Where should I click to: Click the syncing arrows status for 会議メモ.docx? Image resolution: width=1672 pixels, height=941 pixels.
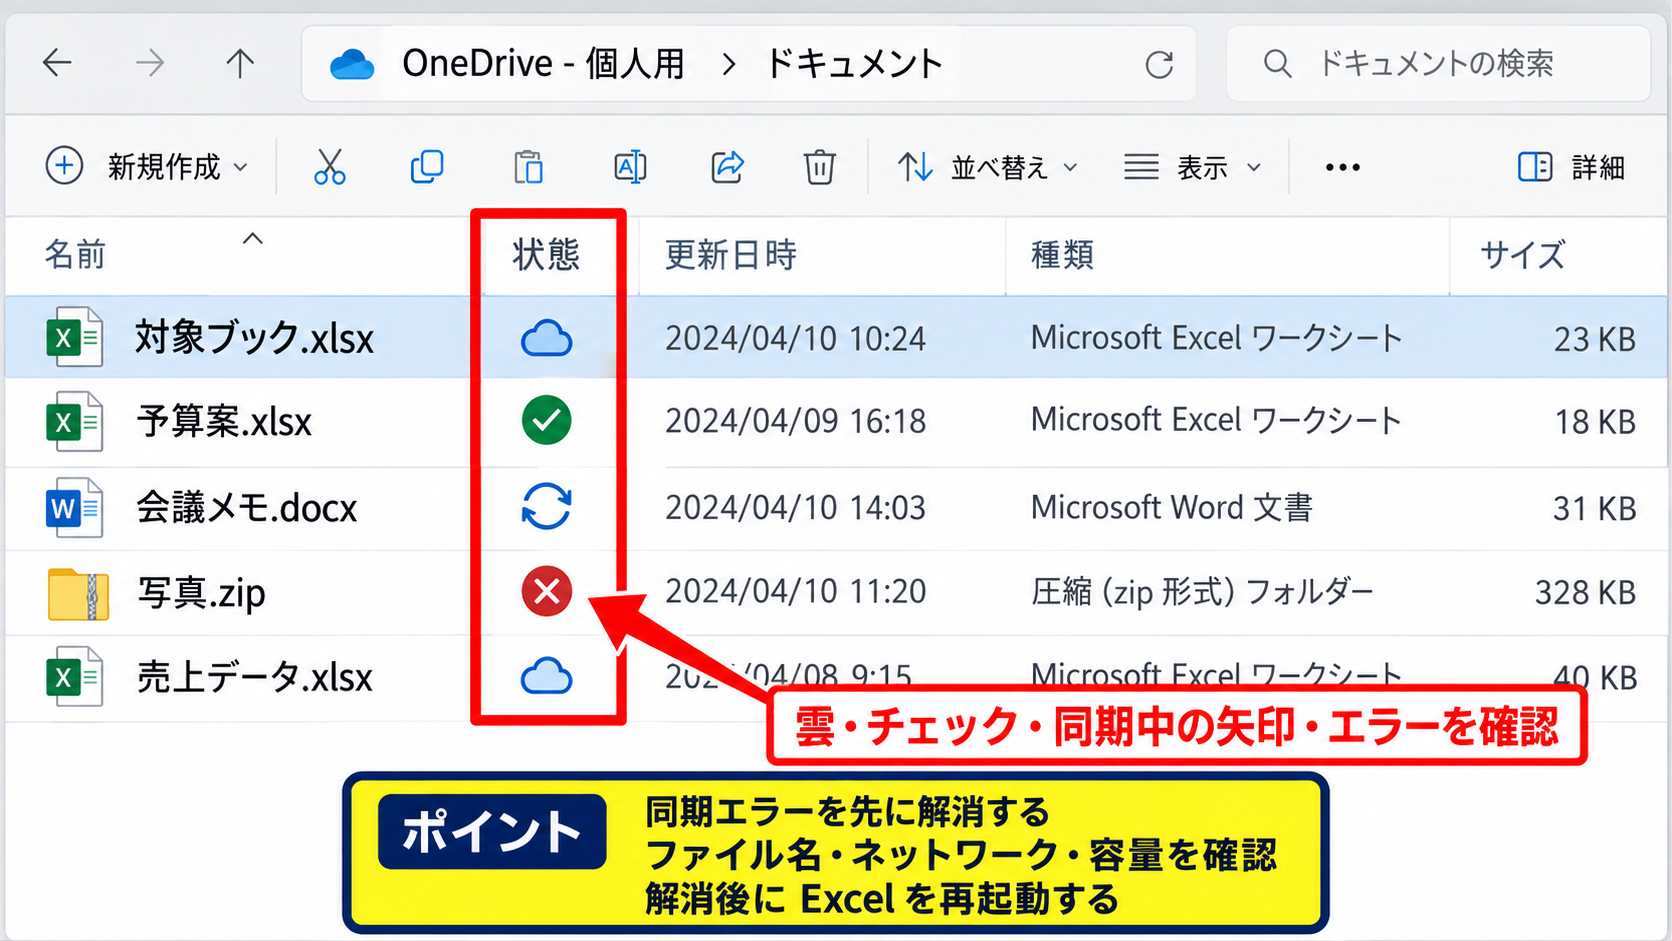pos(547,506)
